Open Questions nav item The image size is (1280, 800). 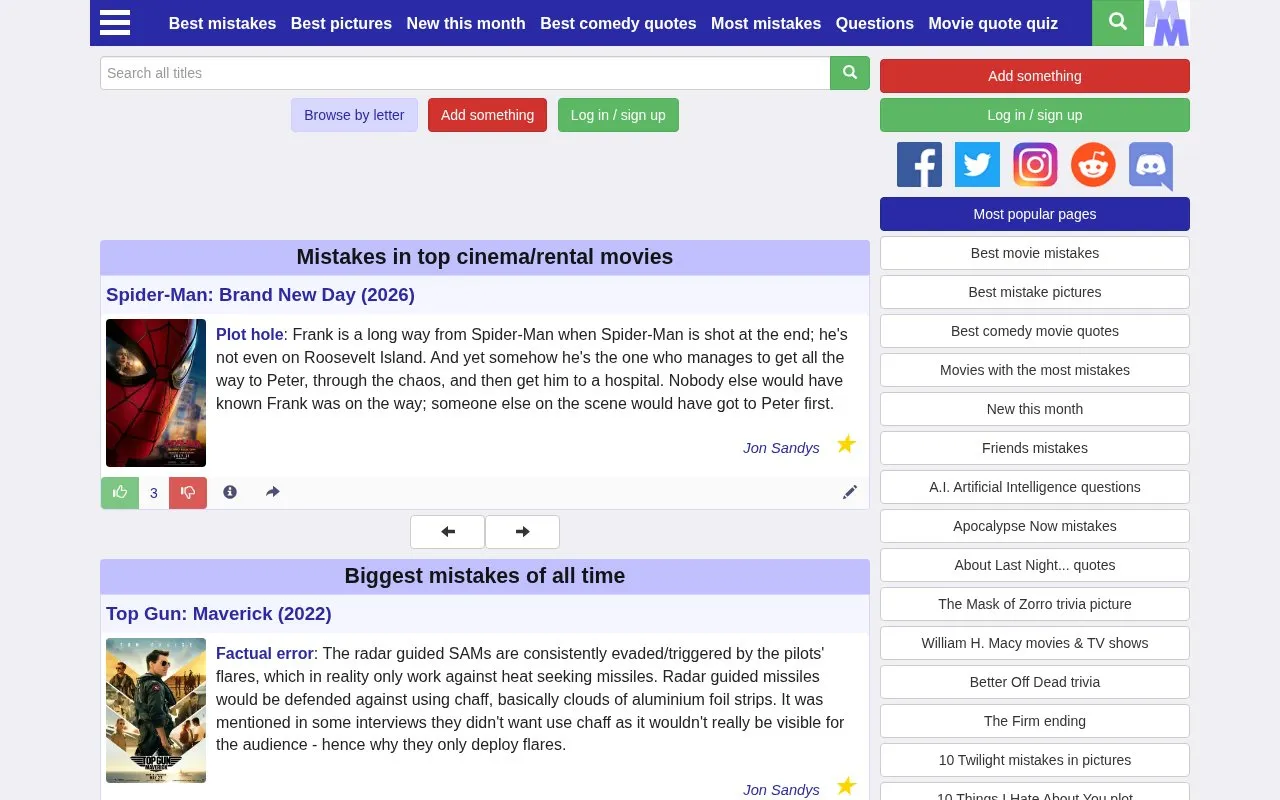(875, 23)
